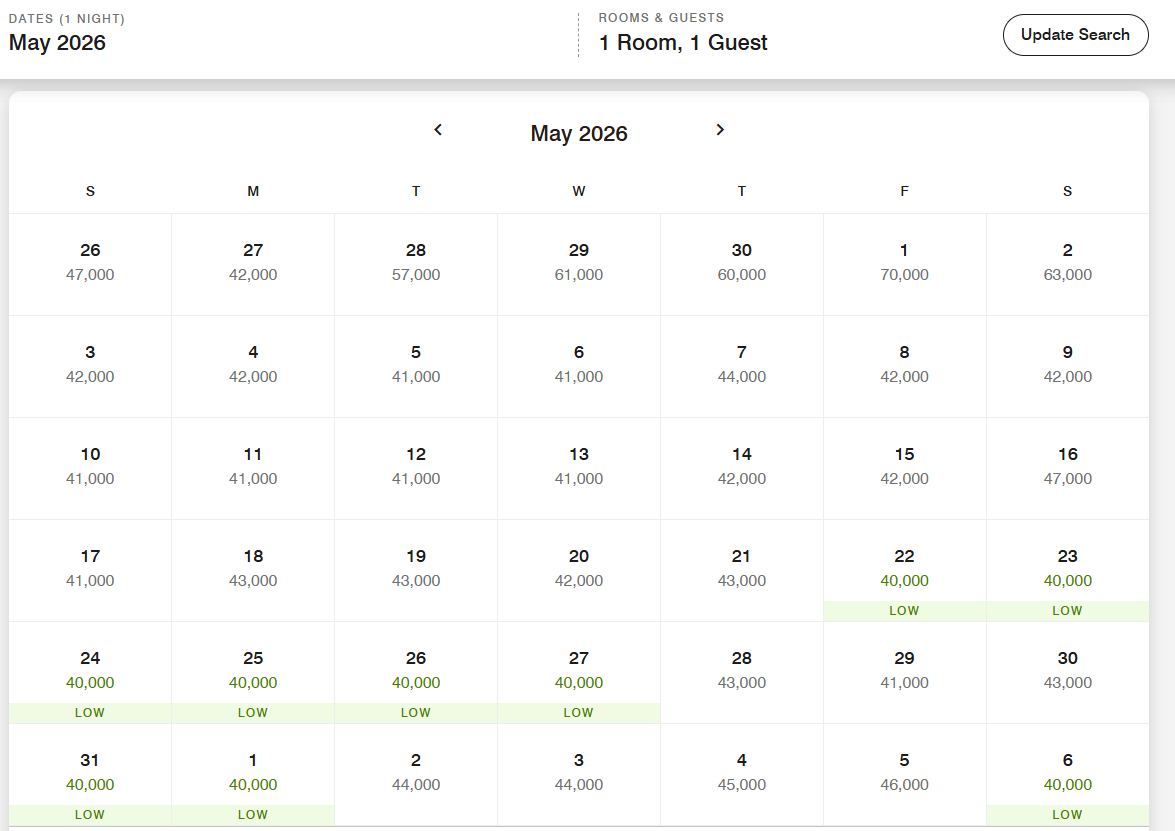The height and width of the screenshot is (831, 1175).
Task: Open the Rooms & Guests selector
Action: pos(682,33)
